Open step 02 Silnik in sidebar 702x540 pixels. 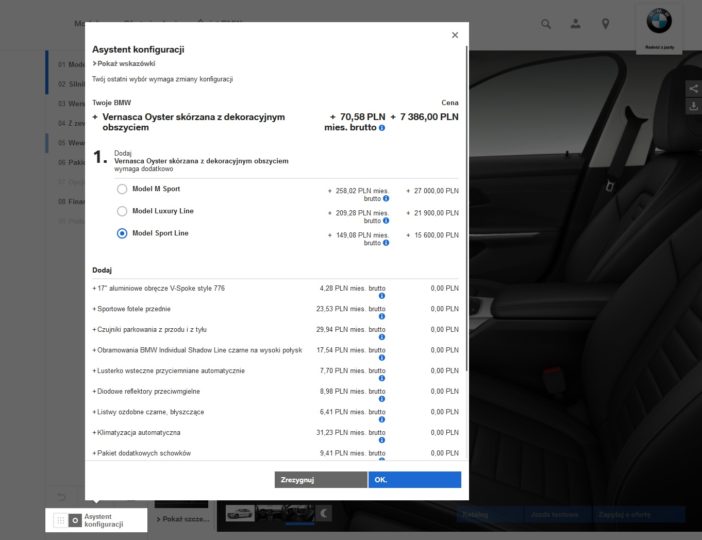coord(71,84)
